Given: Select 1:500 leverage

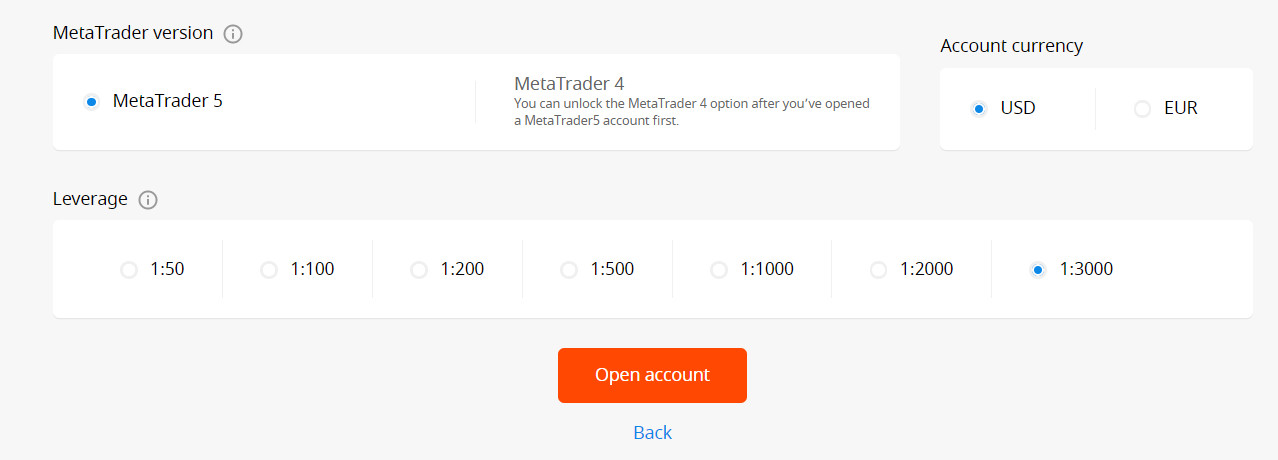Looking at the screenshot, I should coord(569,270).
